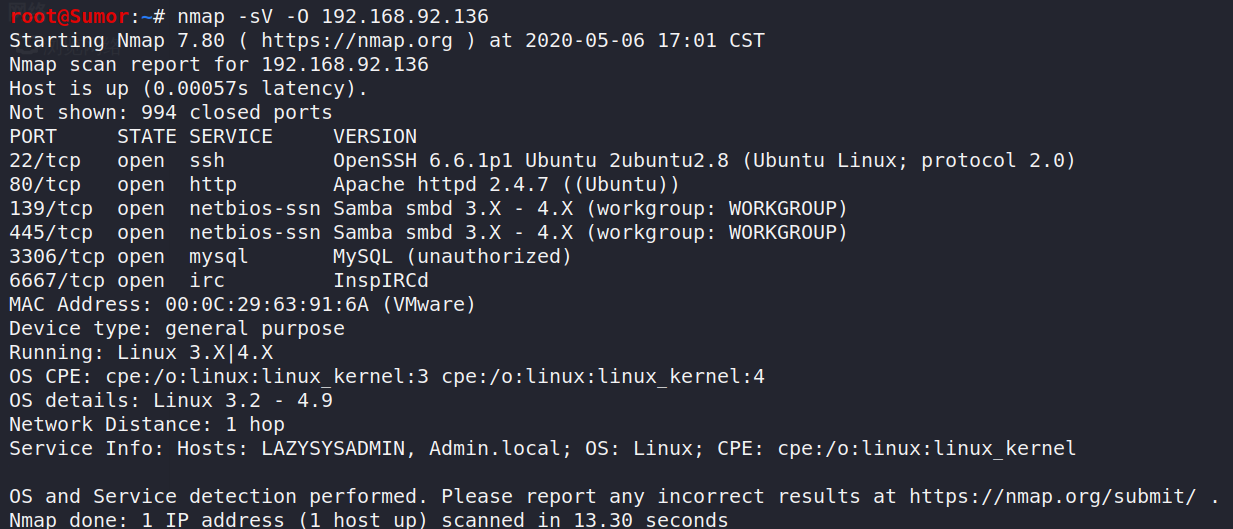Viewport: 1233px width, 529px height.
Task: Click the VERSION column header
Action: [375, 136]
